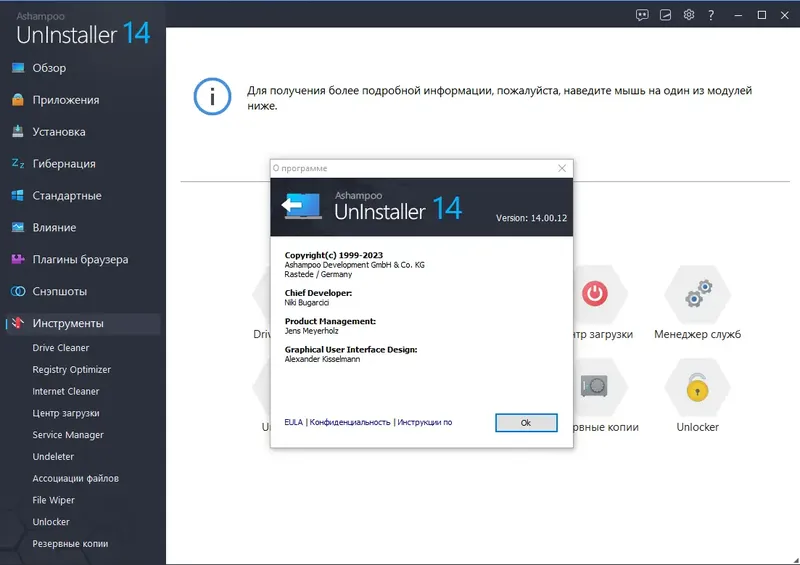Open the Снэпшоты section
The height and width of the screenshot is (565, 800).
click(60, 291)
